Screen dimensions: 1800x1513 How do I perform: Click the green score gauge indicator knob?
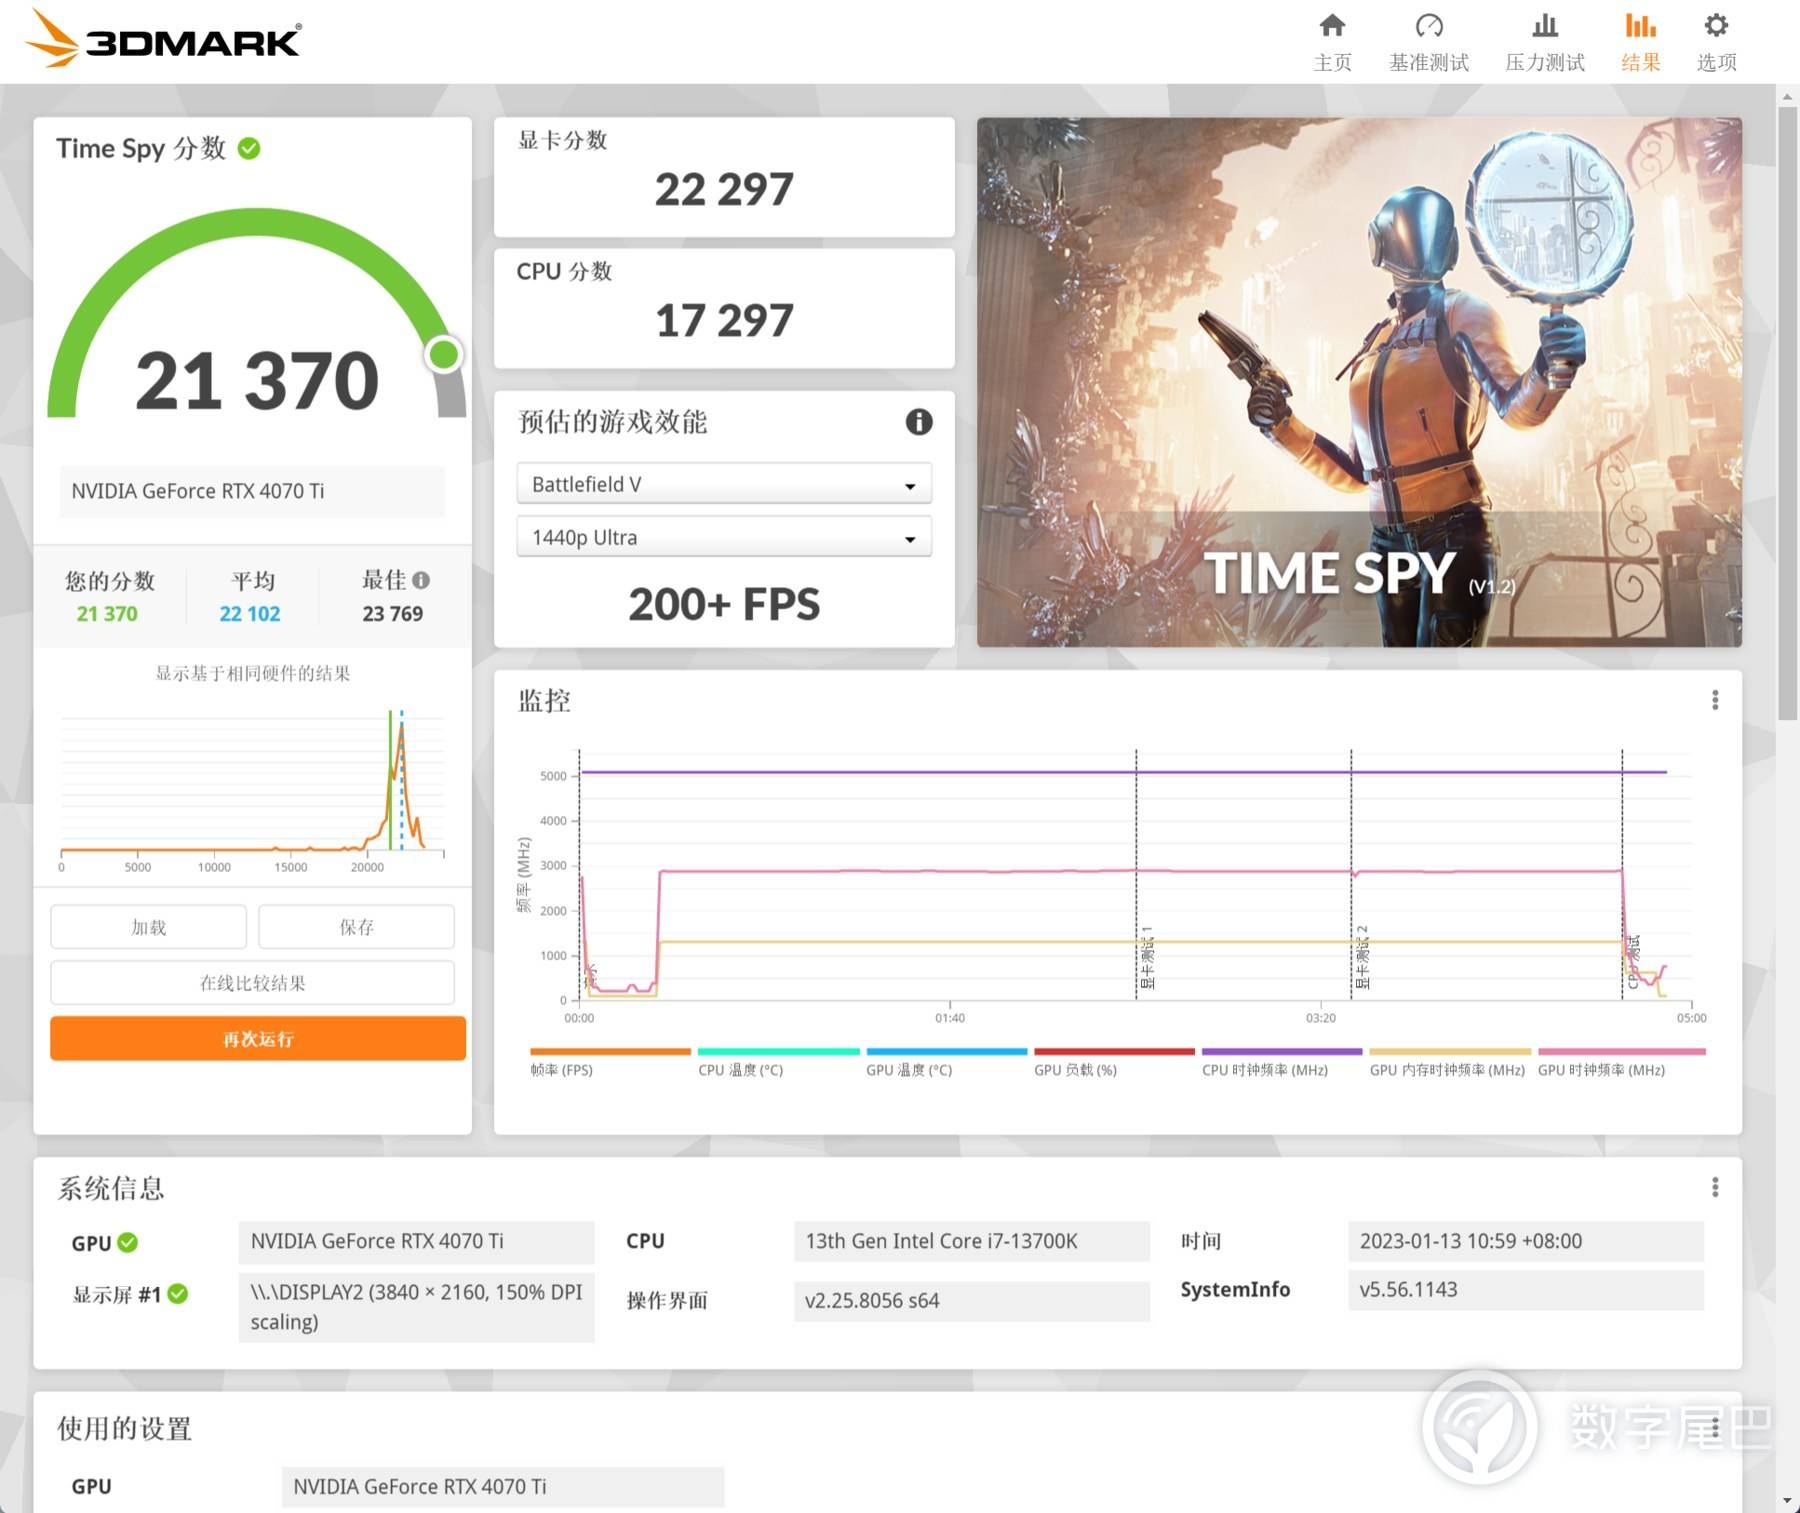pyautogui.click(x=444, y=354)
